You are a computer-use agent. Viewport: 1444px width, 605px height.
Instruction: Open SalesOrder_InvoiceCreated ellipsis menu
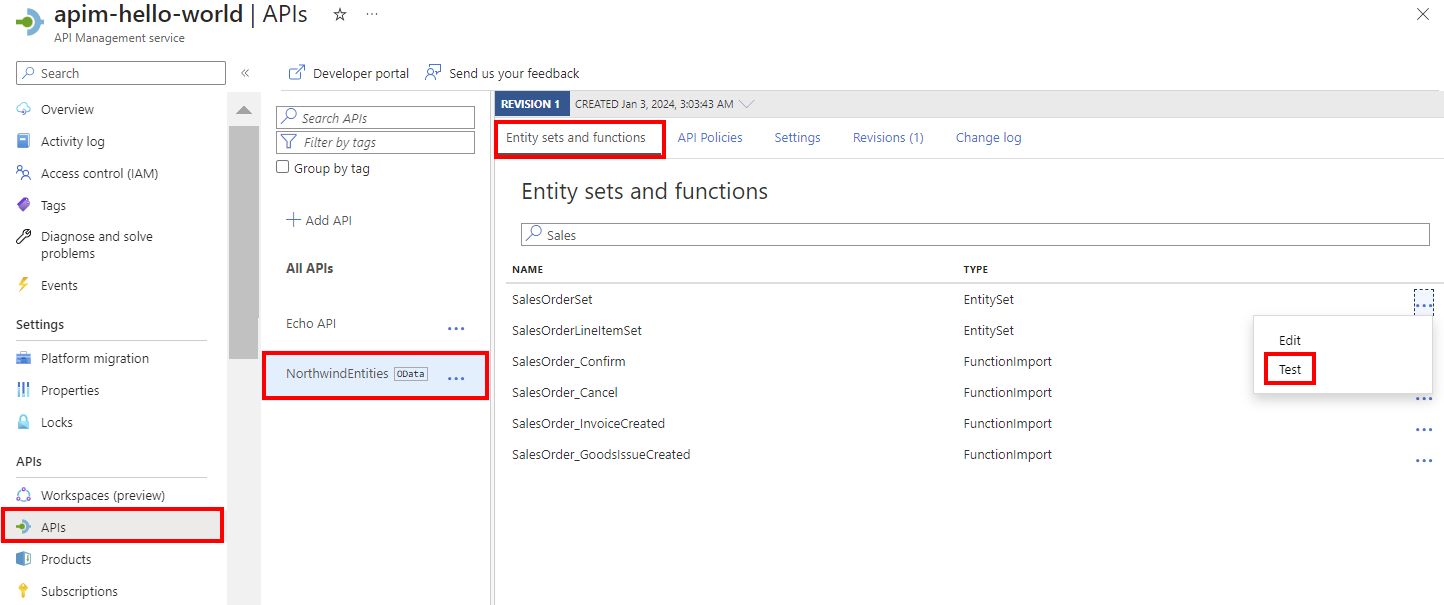click(x=1424, y=430)
